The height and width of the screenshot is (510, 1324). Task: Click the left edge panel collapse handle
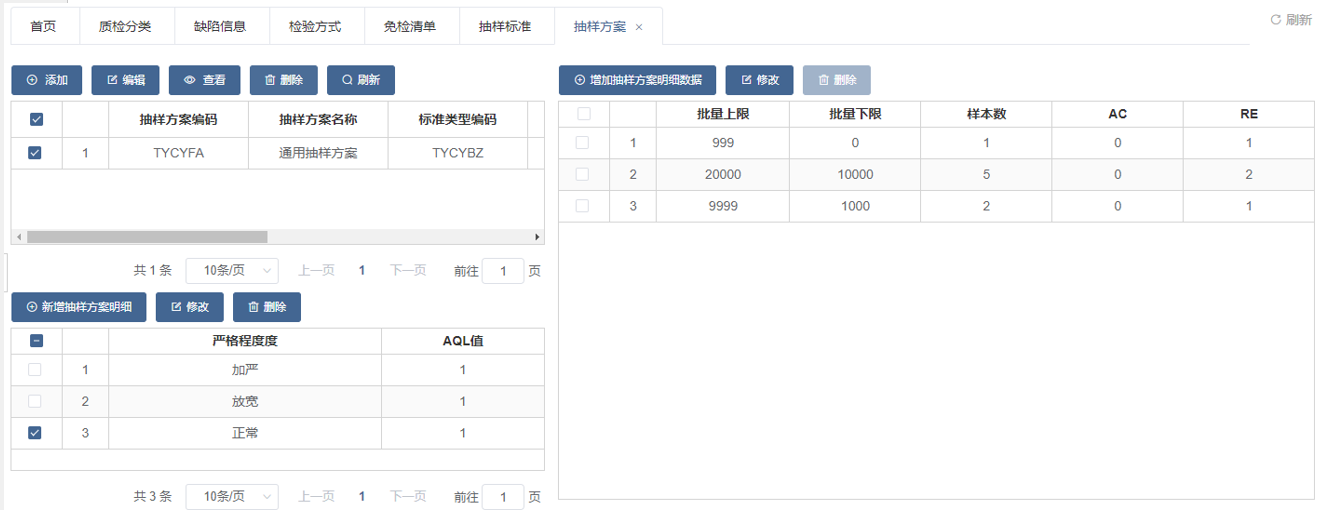[x=3, y=272]
